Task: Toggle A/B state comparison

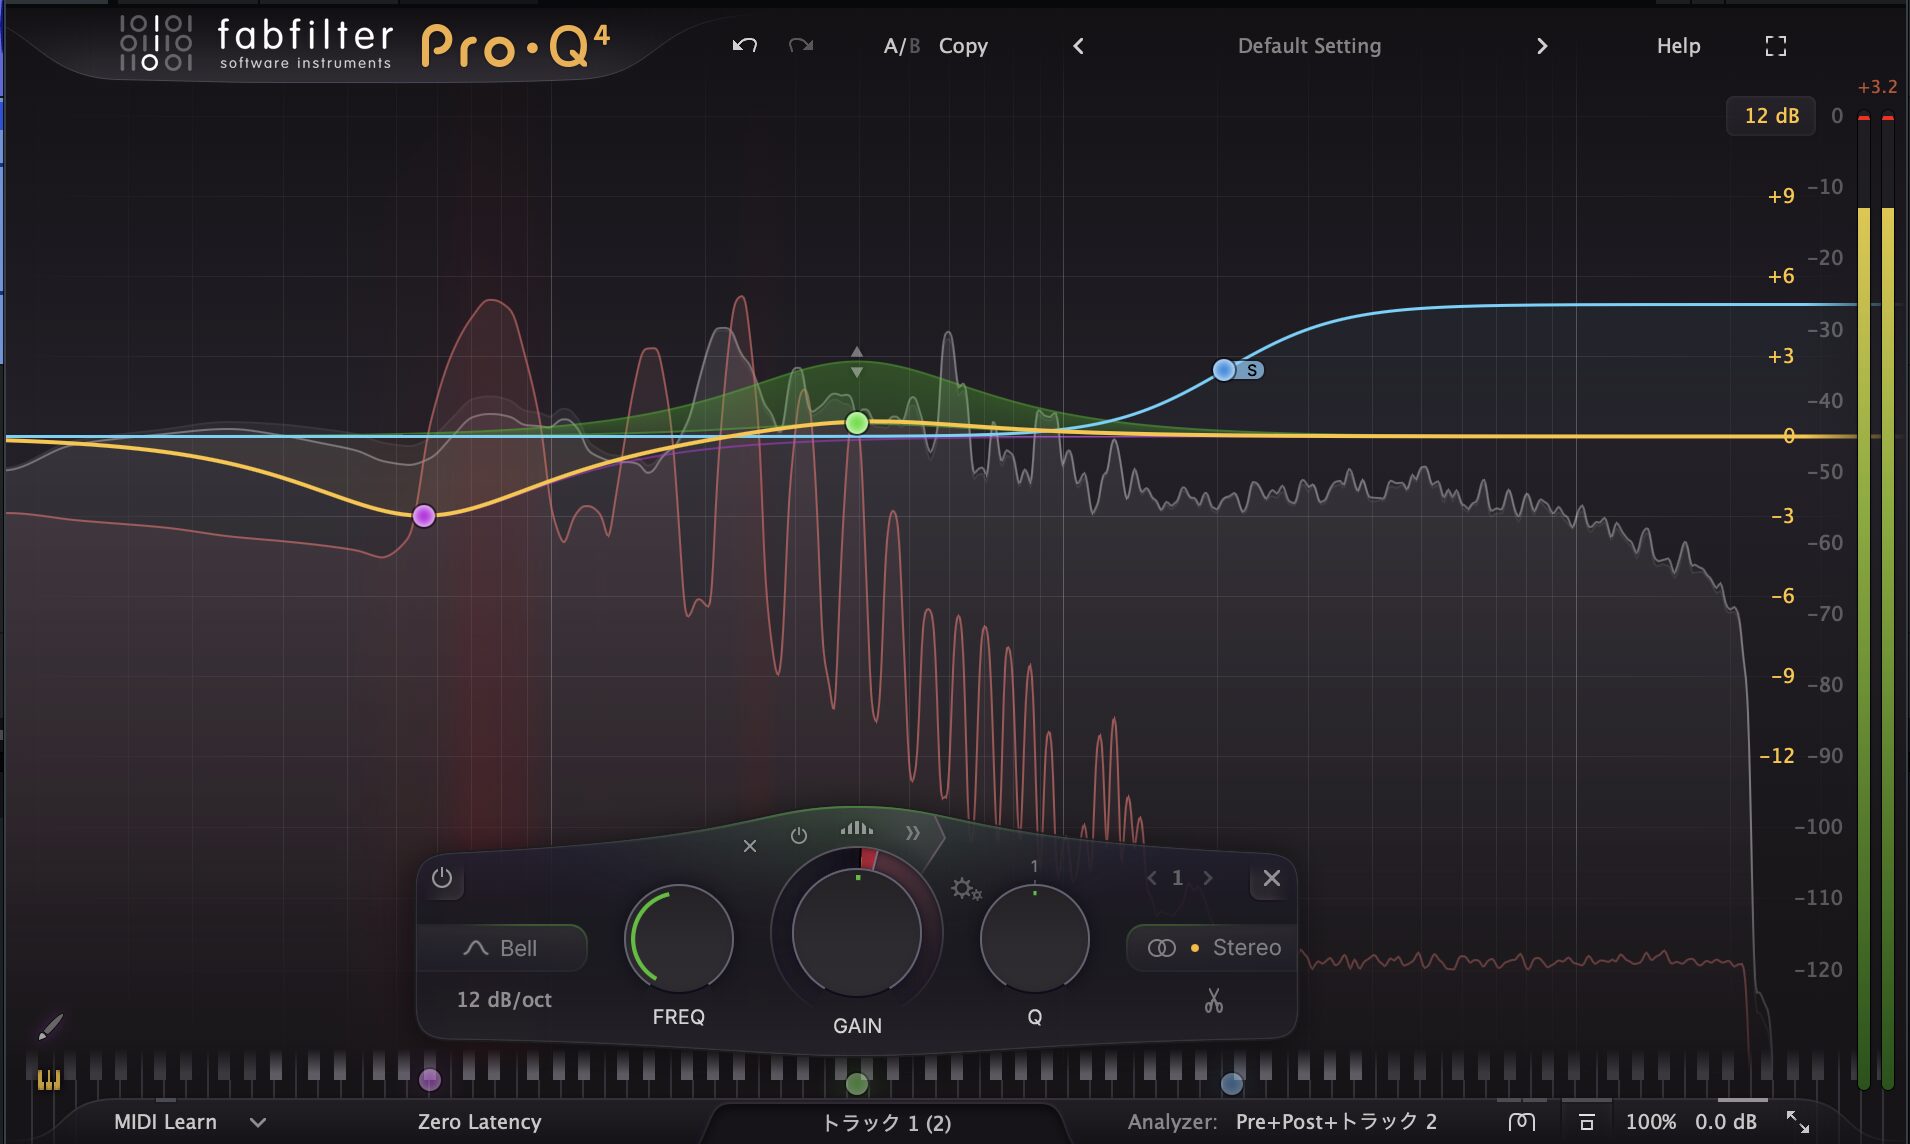Action: point(901,46)
